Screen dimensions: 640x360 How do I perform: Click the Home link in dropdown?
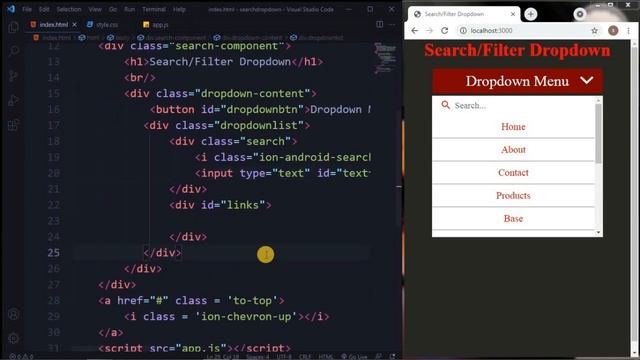pos(513,127)
